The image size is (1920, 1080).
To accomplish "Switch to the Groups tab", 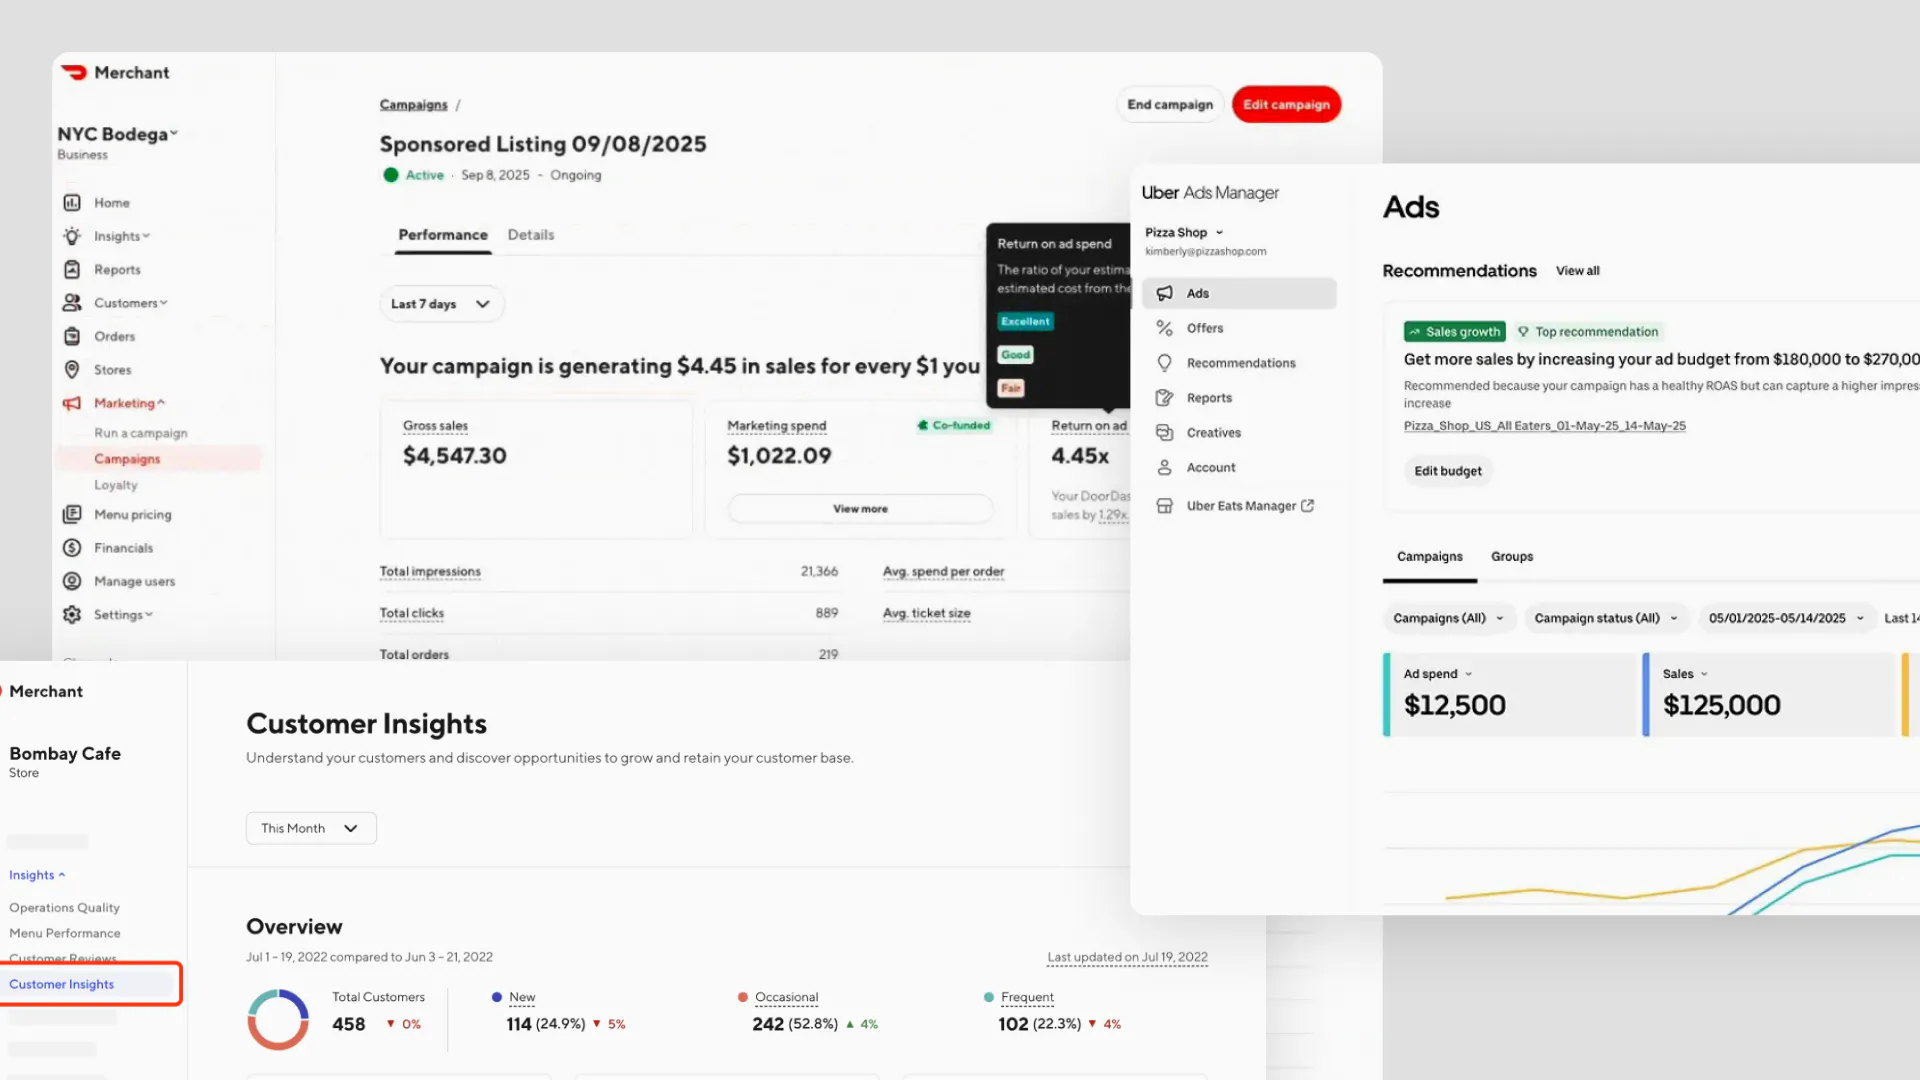I will (x=1511, y=556).
